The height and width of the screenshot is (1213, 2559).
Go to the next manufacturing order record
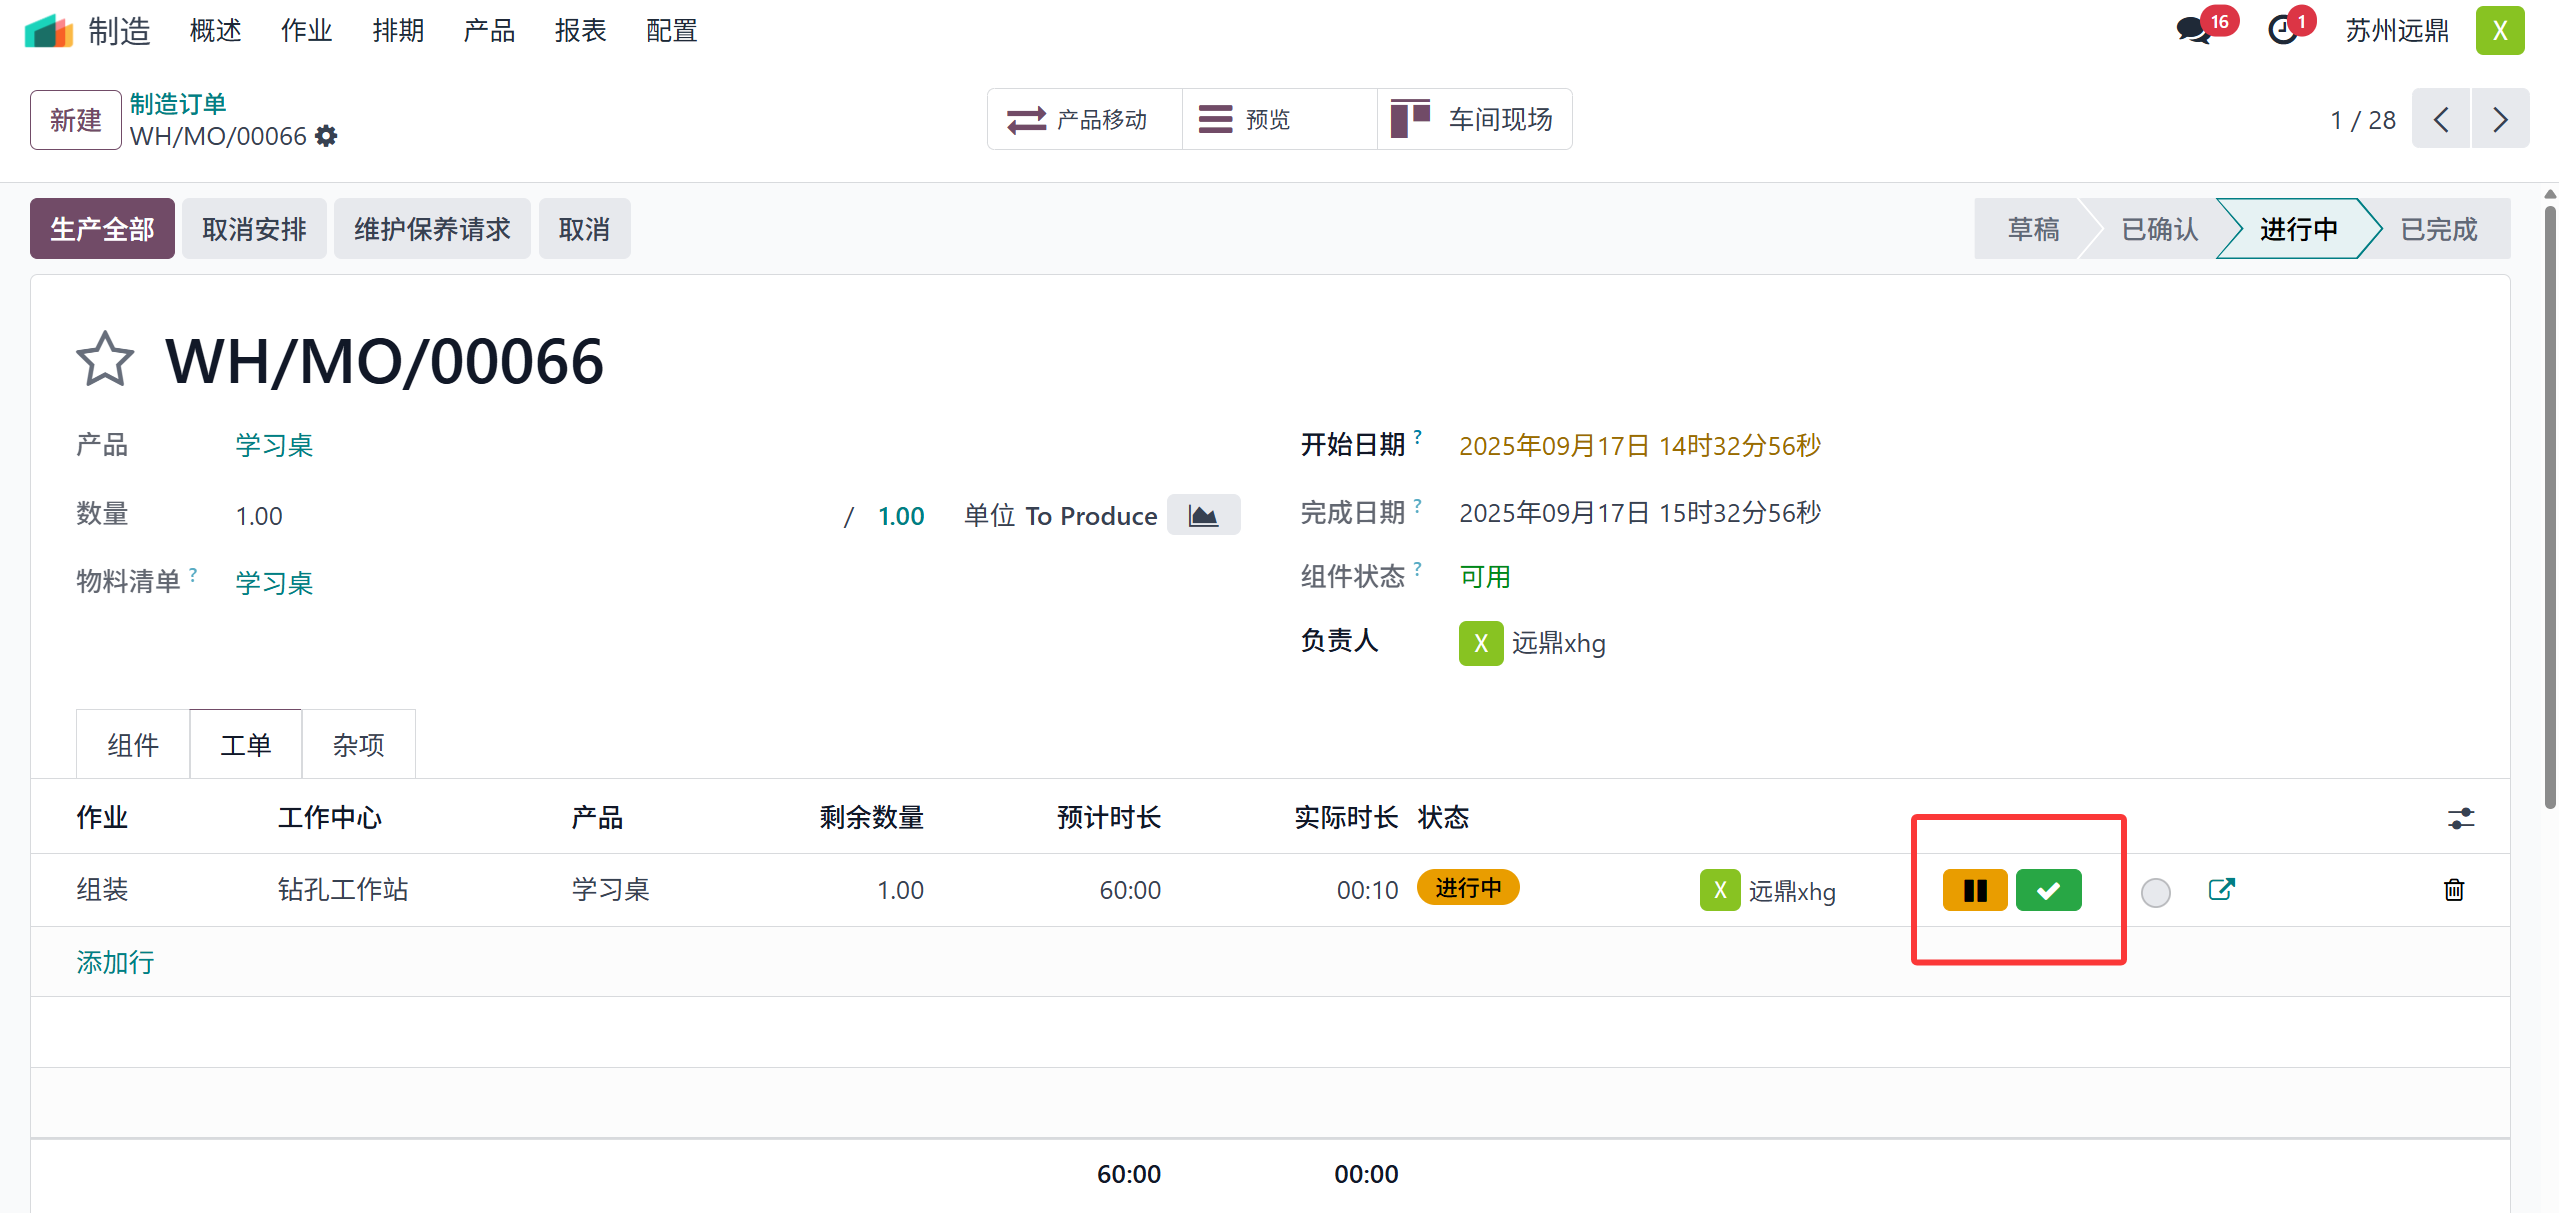(x=2499, y=120)
